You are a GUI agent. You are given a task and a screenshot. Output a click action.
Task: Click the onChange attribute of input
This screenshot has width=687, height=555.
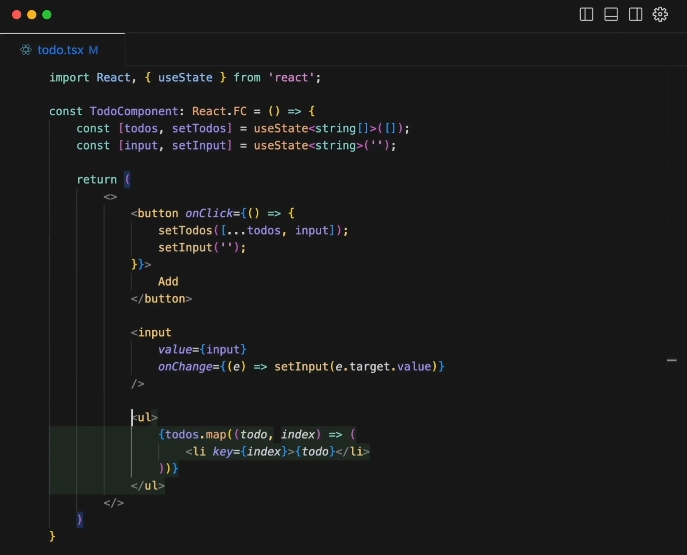click(x=185, y=366)
